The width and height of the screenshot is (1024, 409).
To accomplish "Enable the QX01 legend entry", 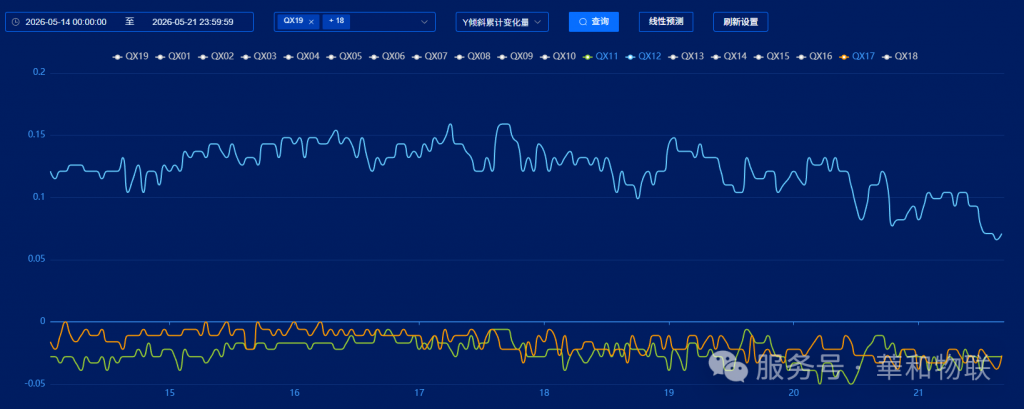I will (173, 57).
